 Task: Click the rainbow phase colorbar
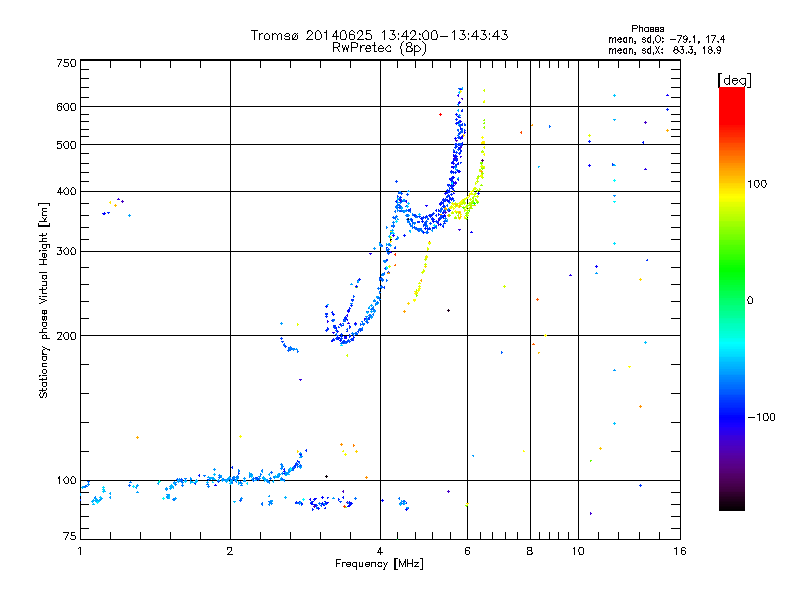pos(732,298)
